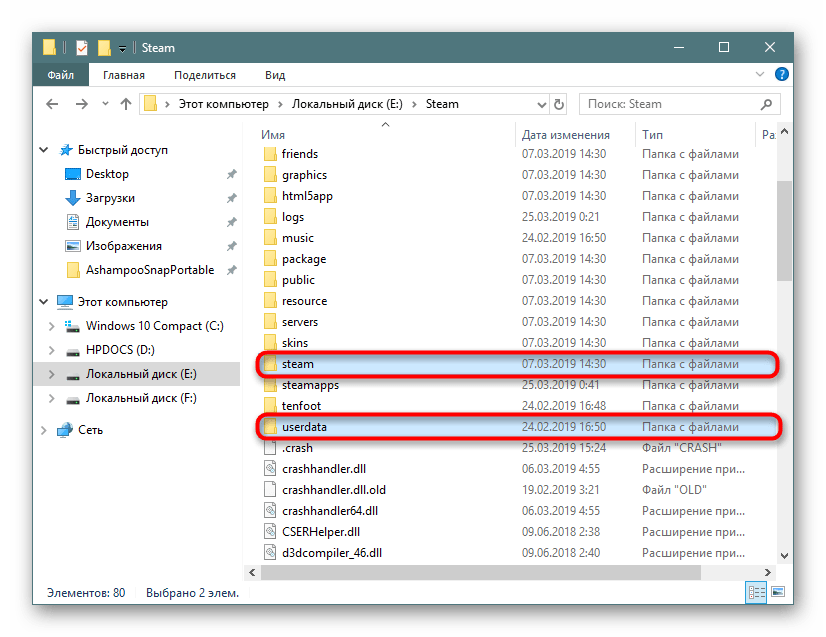Switch to the Вид ribbon tab
The image size is (826, 637).
tap(275, 75)
